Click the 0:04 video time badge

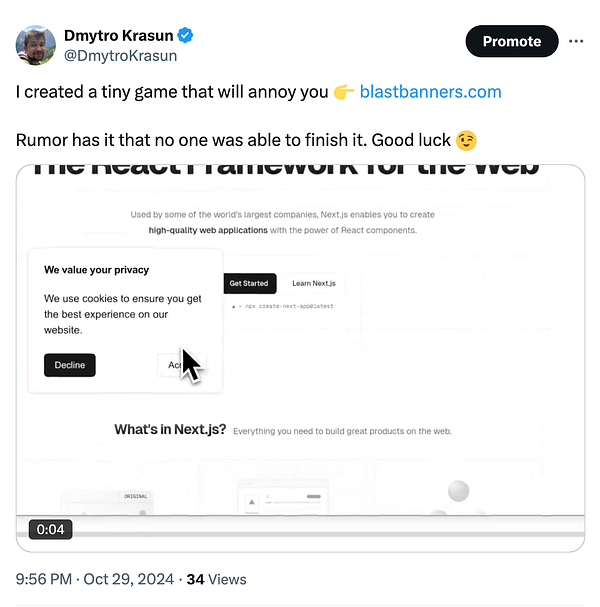[50, 529]
